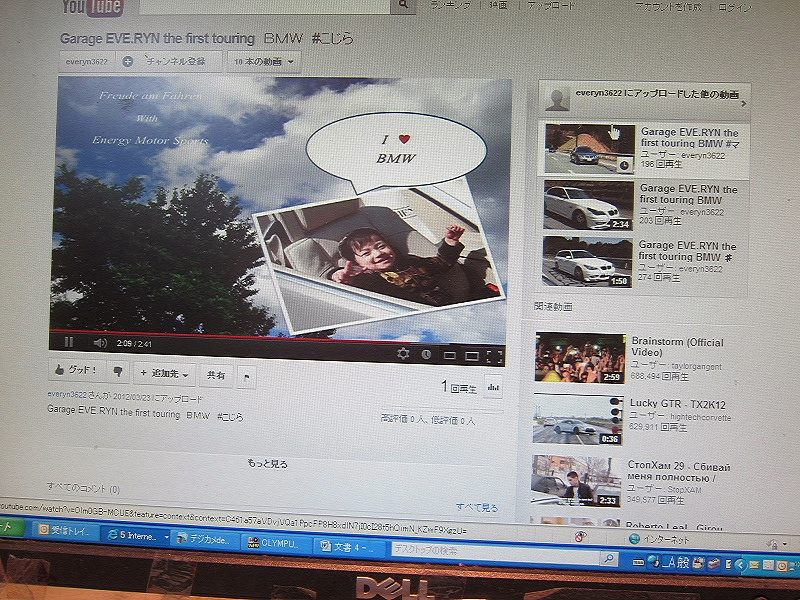Open the status bar zoom dropdown arrow
Screen dimensions: 800x600
point(785,544)
